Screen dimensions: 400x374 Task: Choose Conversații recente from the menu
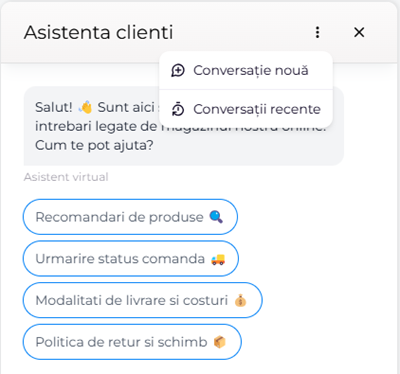point(246,109)
